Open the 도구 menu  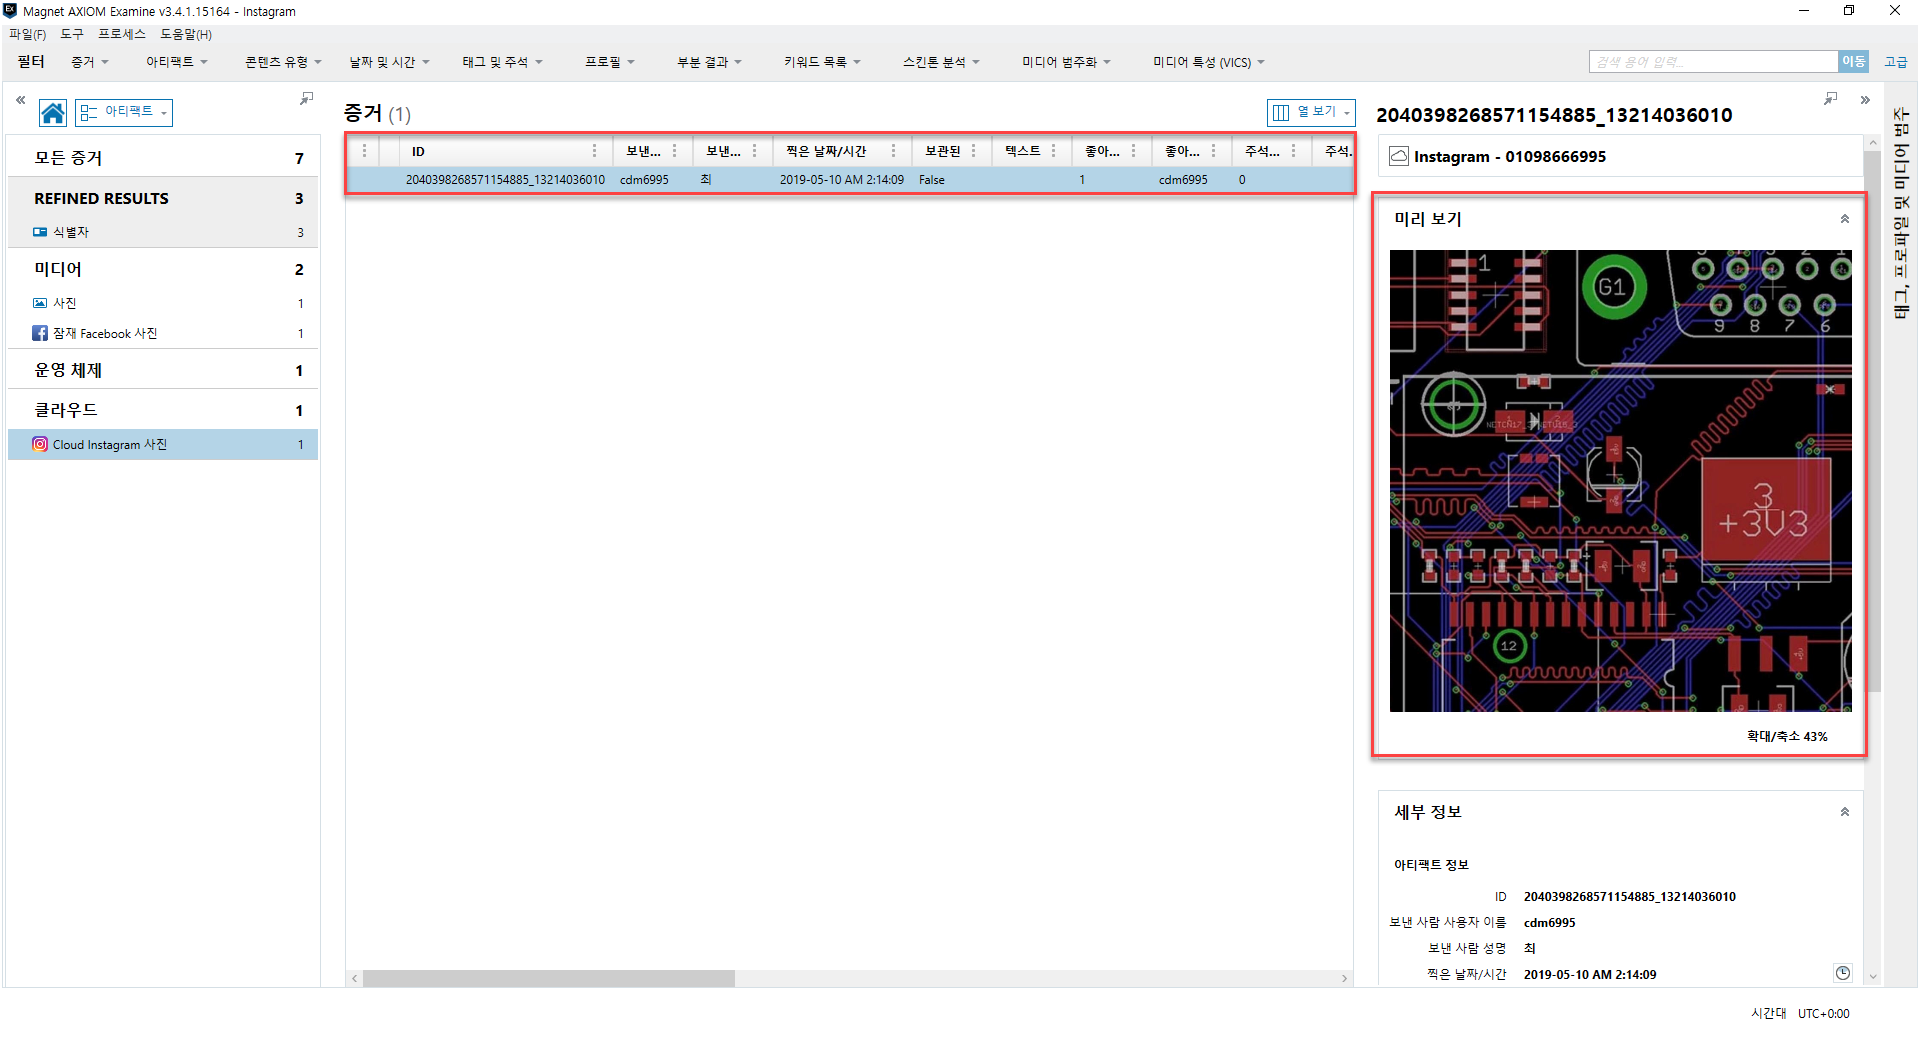[72, 34]
